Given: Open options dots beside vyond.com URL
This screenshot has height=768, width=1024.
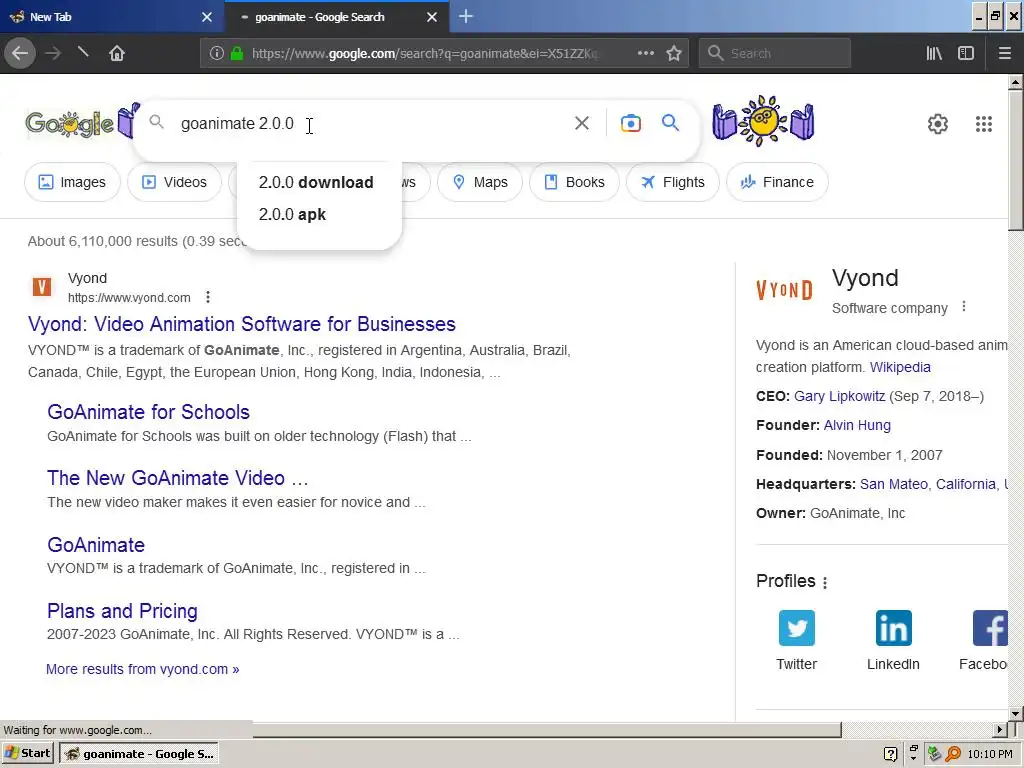Looking at the screenshot, I should coord(208,297).
